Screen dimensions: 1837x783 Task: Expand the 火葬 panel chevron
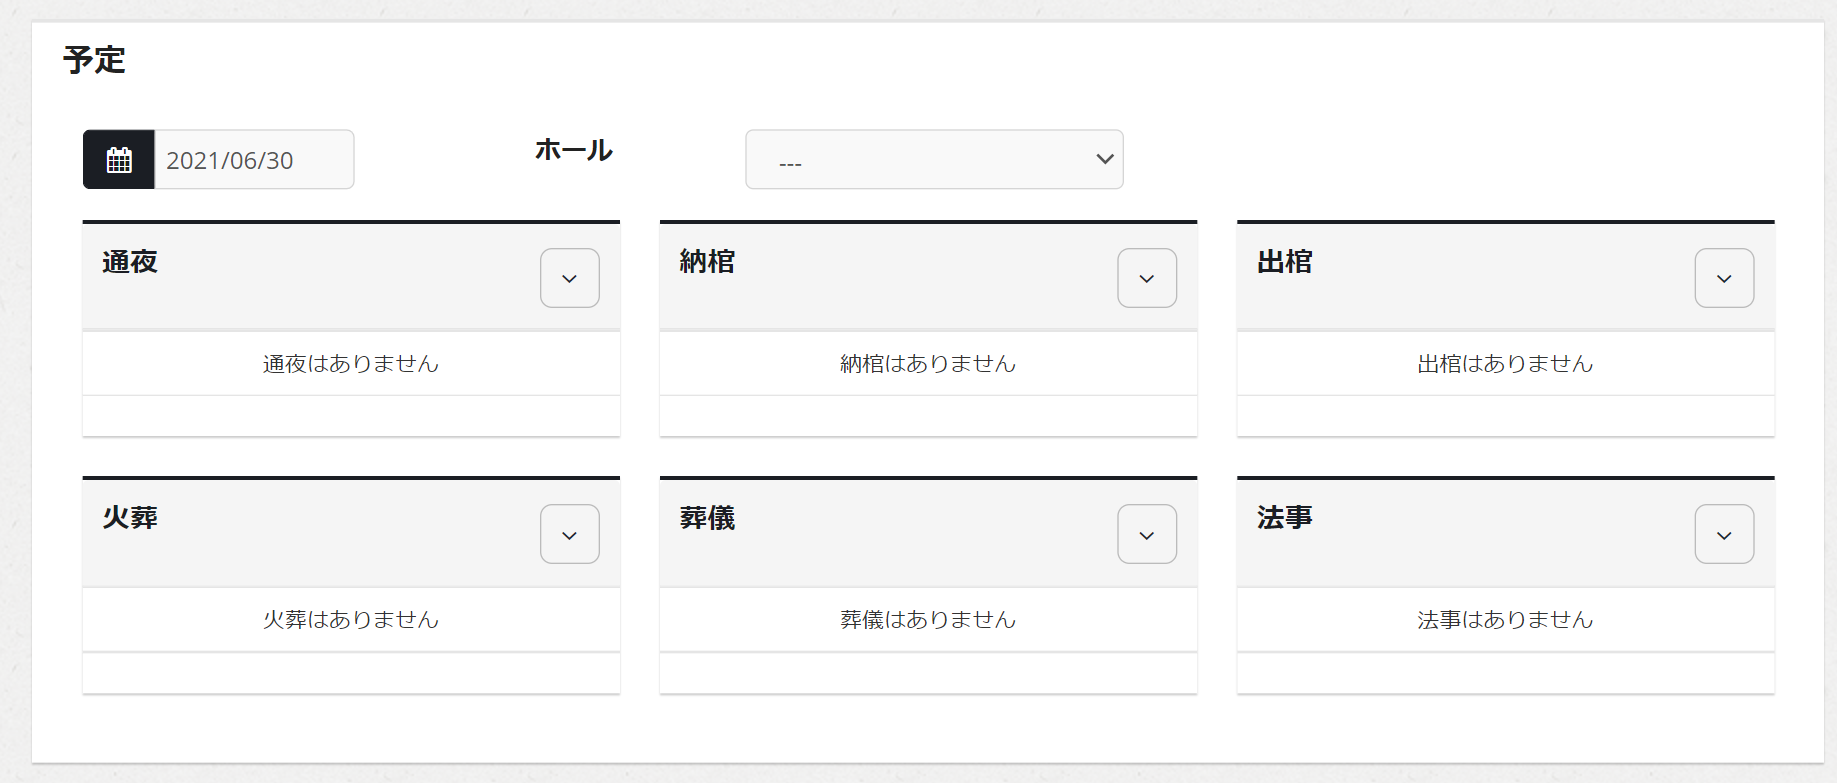point(570,535)
